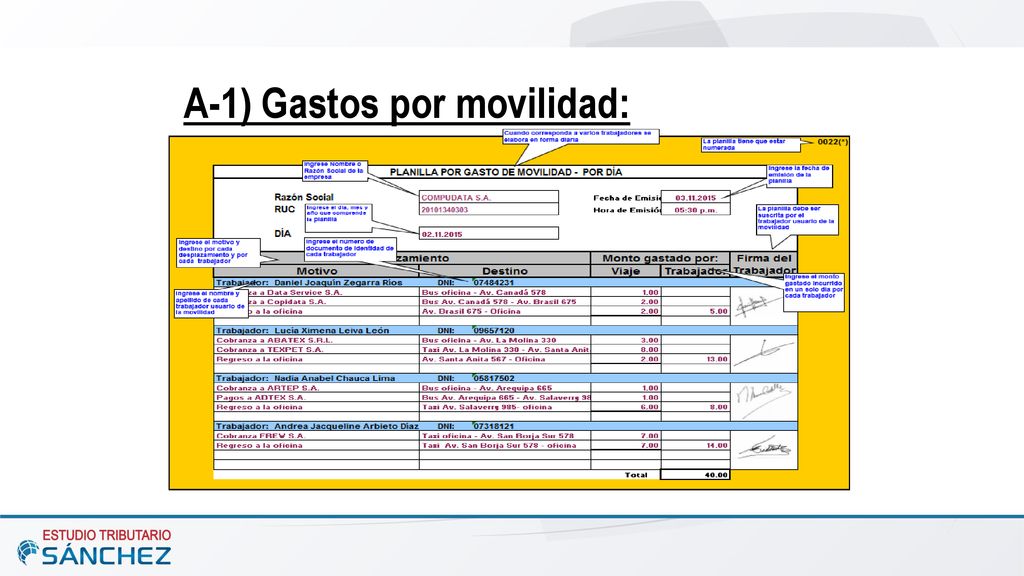Click the "Razón Social" label
Screen dimensions: 1024x576
pyautogui.click(x=304, y=197)
